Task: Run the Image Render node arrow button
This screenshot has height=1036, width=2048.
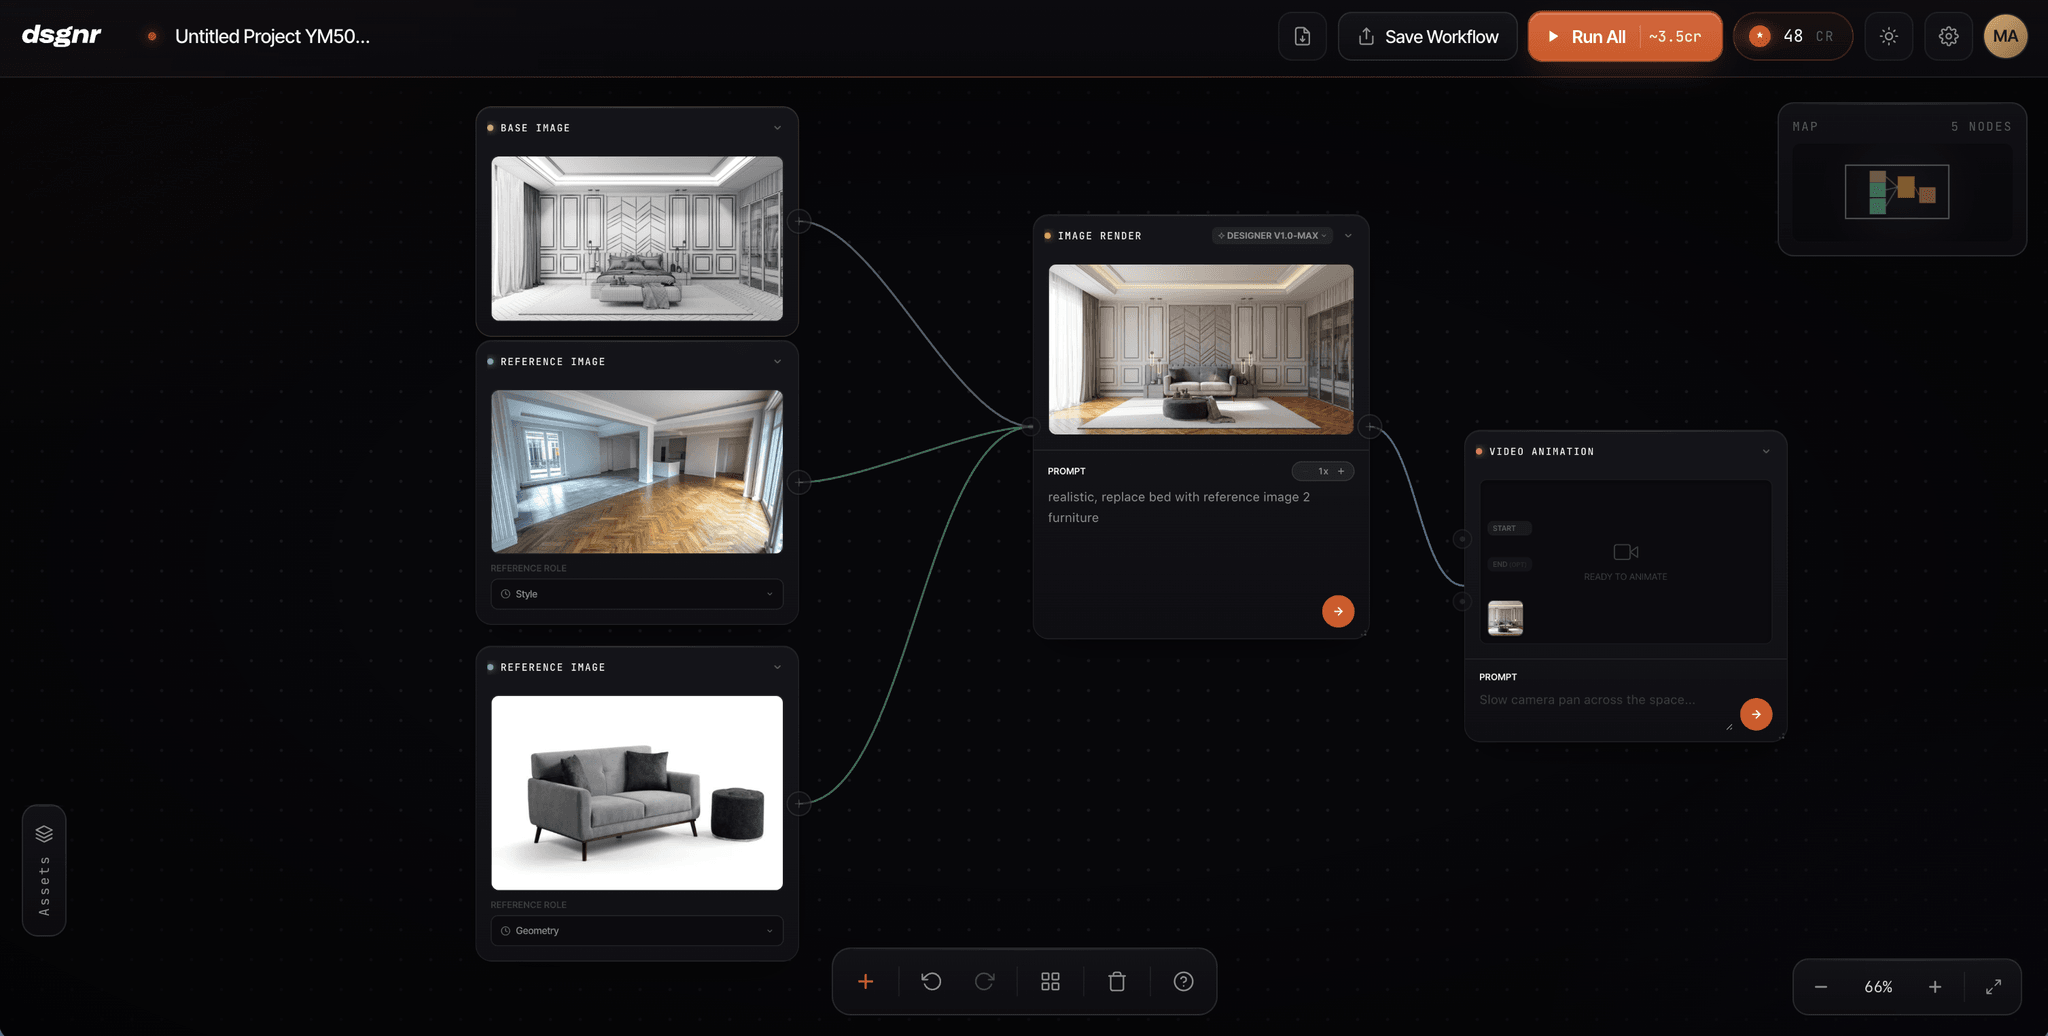Action: point(1338,611)
